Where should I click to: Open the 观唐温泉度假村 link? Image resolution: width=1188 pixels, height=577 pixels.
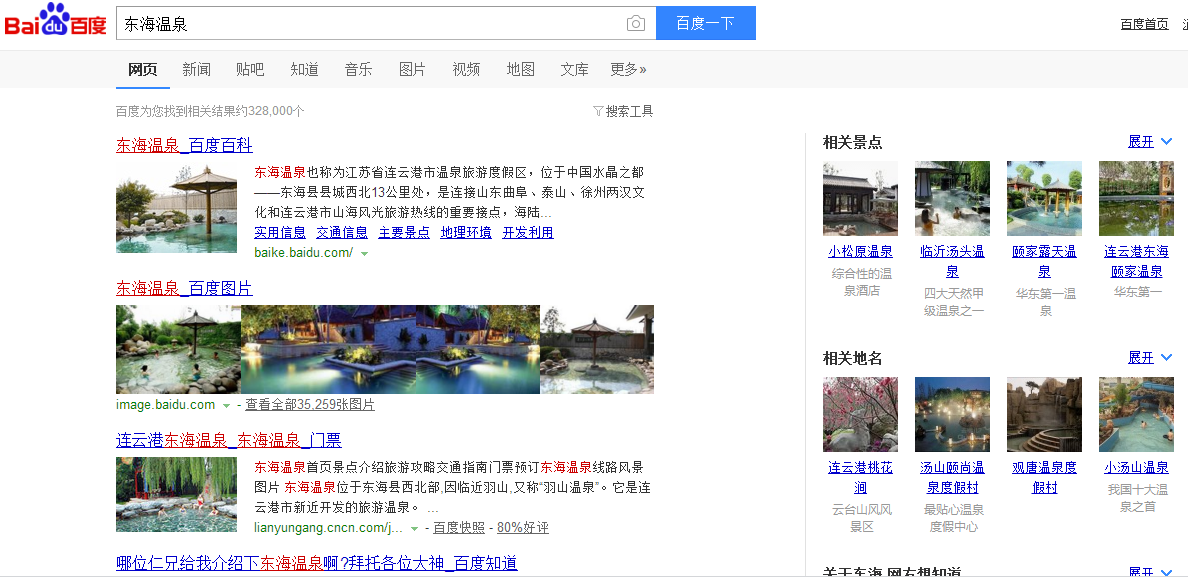click(1044, 478)
